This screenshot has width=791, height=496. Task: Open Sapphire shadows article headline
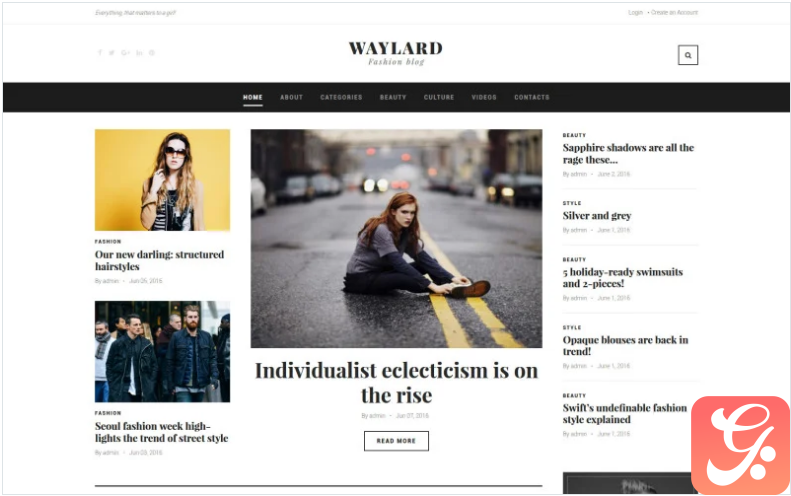tap(628, 154)
